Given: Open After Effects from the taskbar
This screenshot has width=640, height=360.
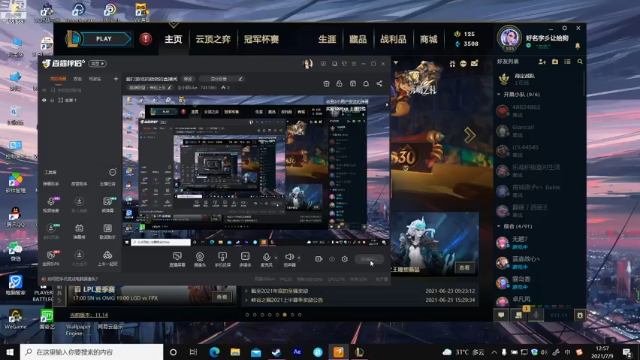Looking at the screenshot, I should pos(297,352).
